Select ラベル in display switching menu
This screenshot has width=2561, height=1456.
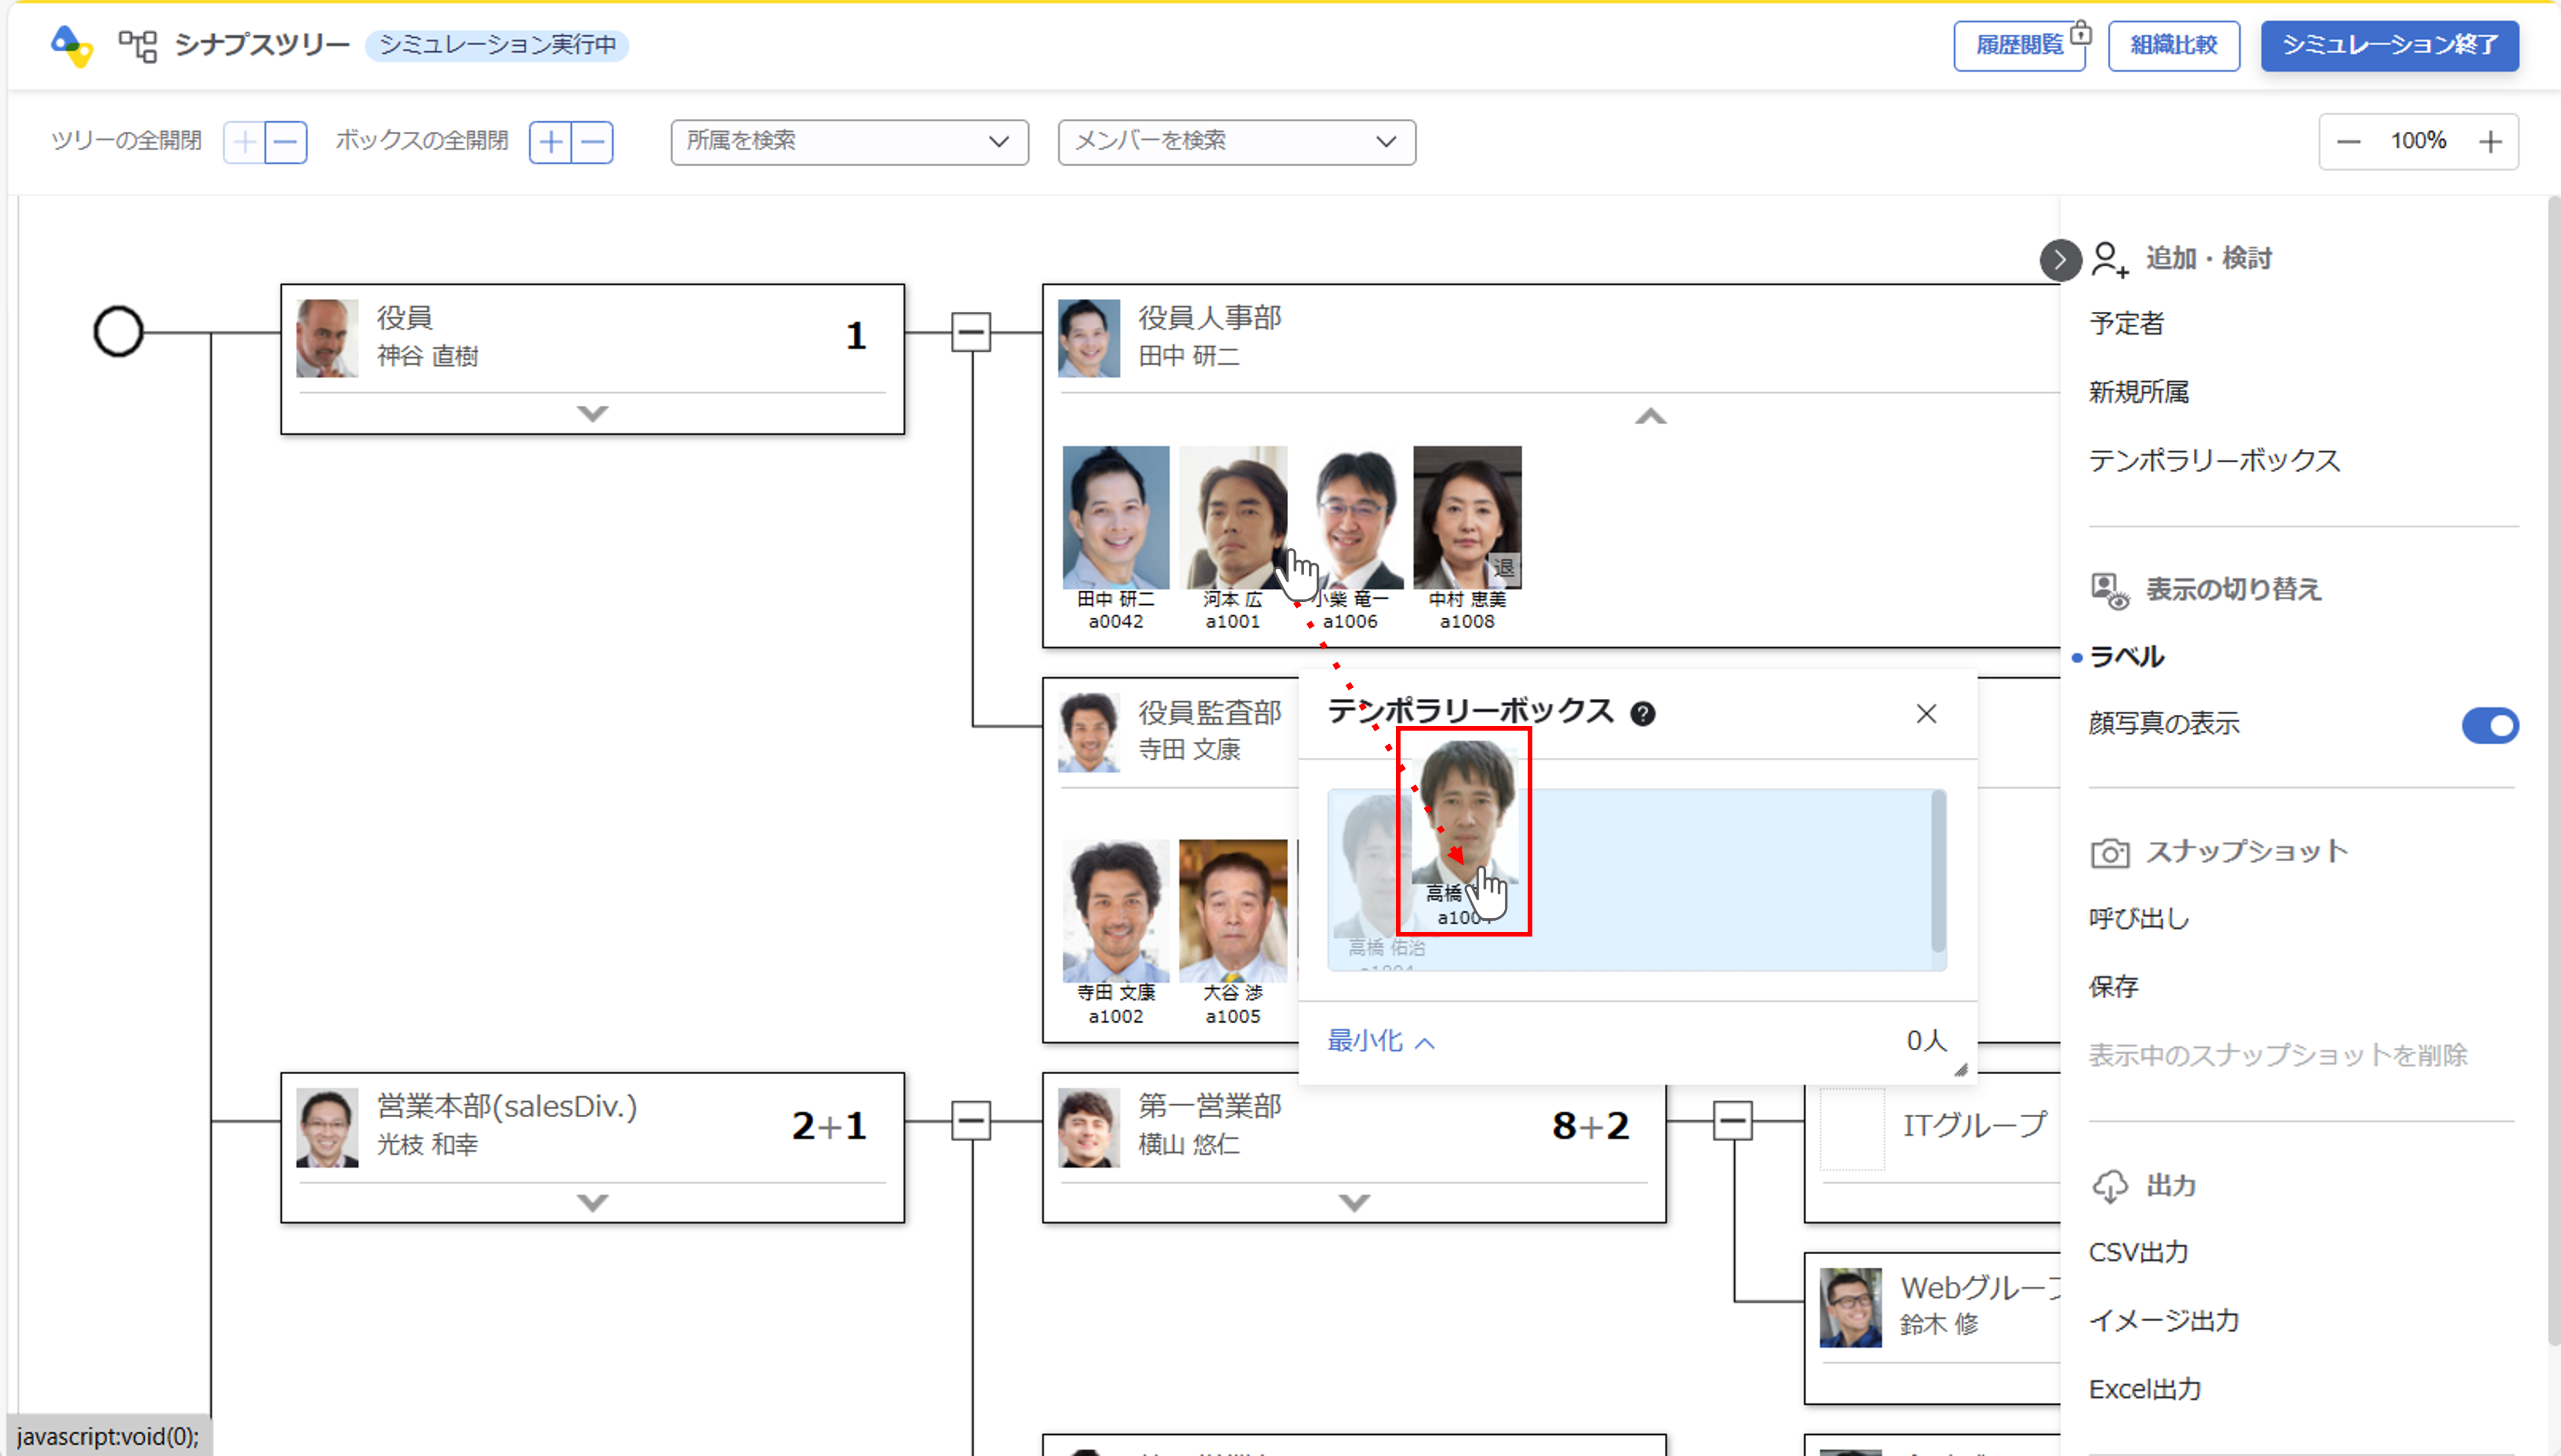click(2127, 657)
